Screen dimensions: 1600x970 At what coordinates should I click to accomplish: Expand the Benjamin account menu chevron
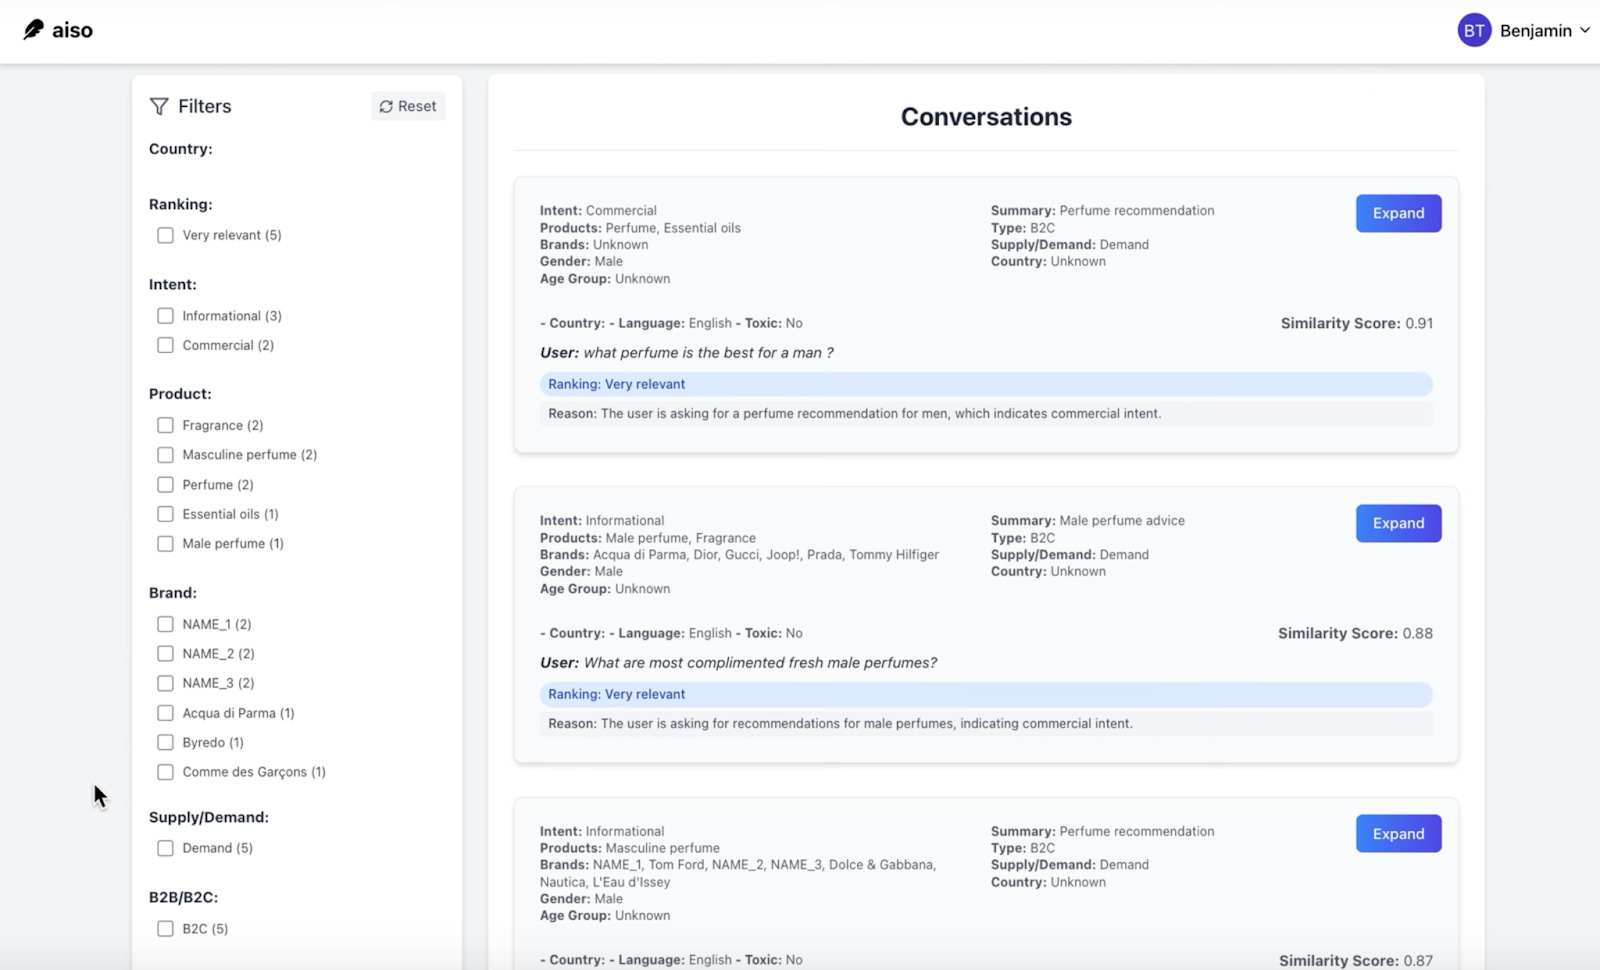tap(1585, 30)
